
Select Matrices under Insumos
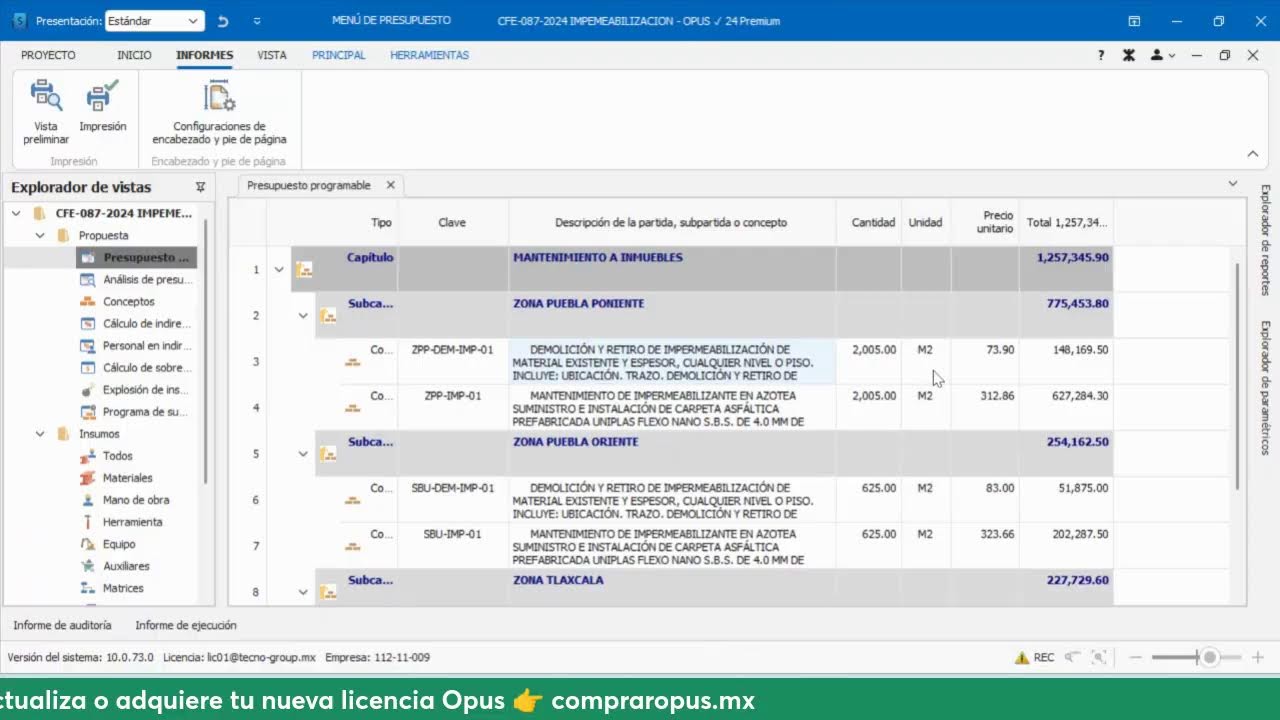(x=122, y=588)
